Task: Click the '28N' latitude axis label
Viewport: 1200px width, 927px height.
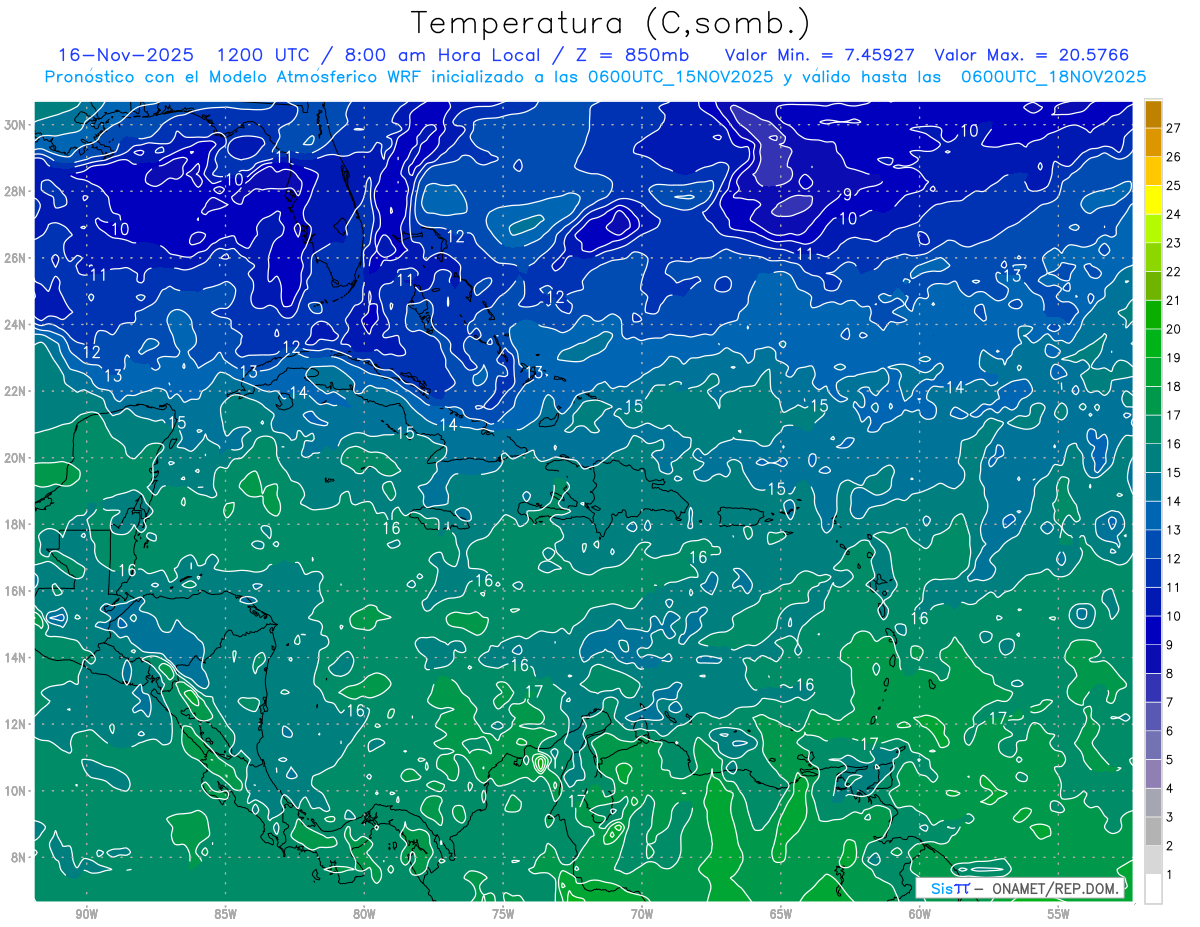Action: point(17,191)
